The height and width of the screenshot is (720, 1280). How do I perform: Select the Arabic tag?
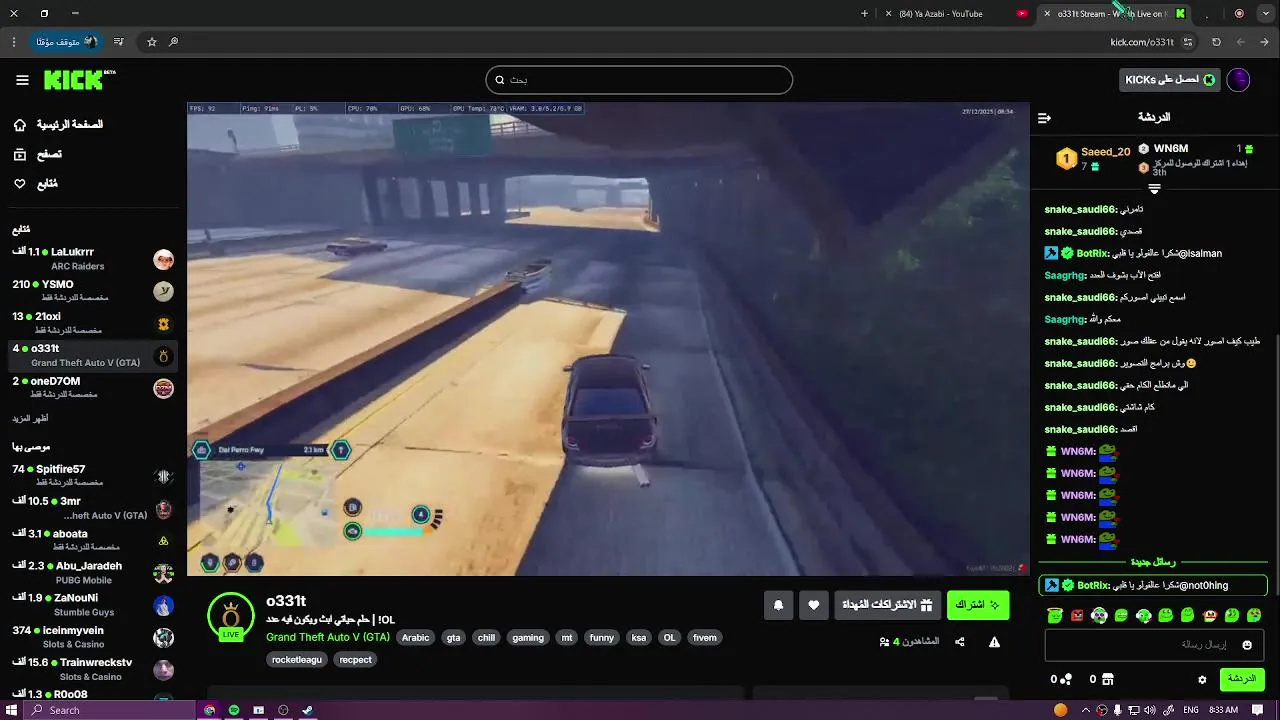415,638
